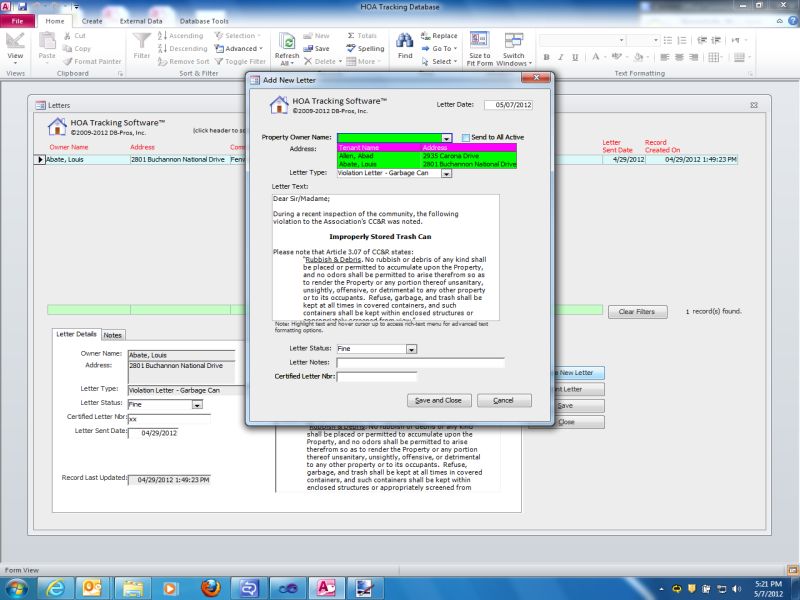Click New Letter button in Letters window
The height and width of the screenshot is (600, 800).
tap(579, 373)
